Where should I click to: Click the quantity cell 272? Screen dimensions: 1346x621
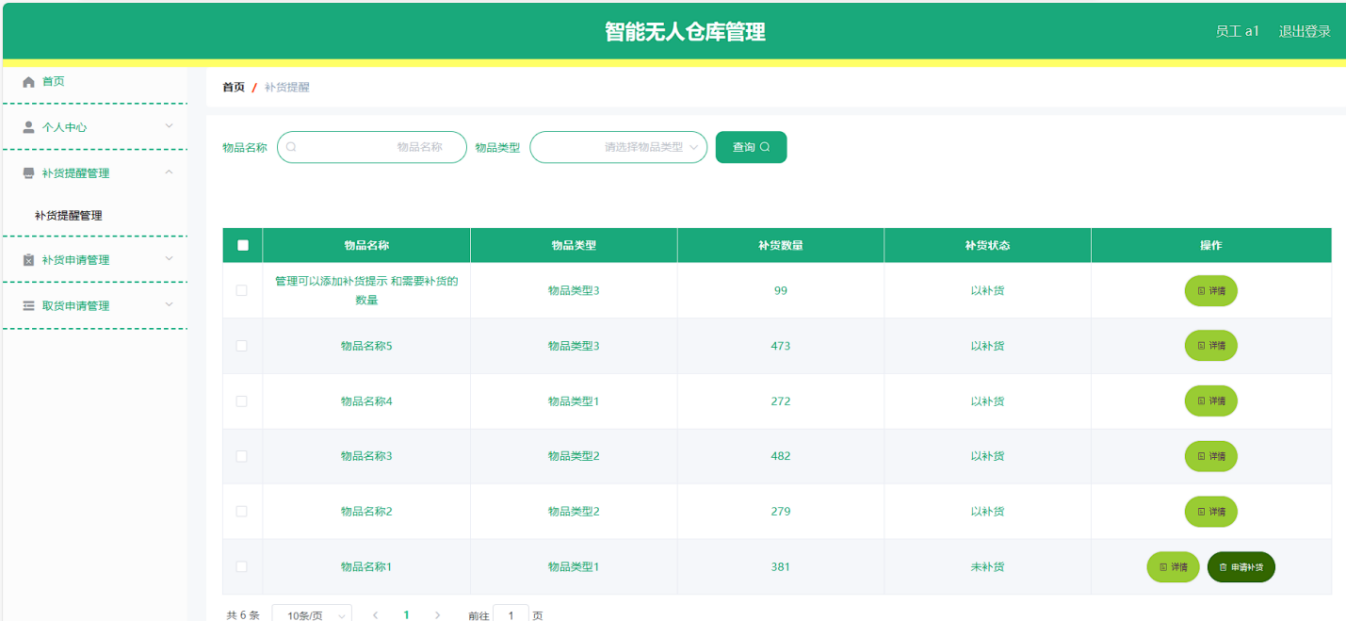pos(781,401)
